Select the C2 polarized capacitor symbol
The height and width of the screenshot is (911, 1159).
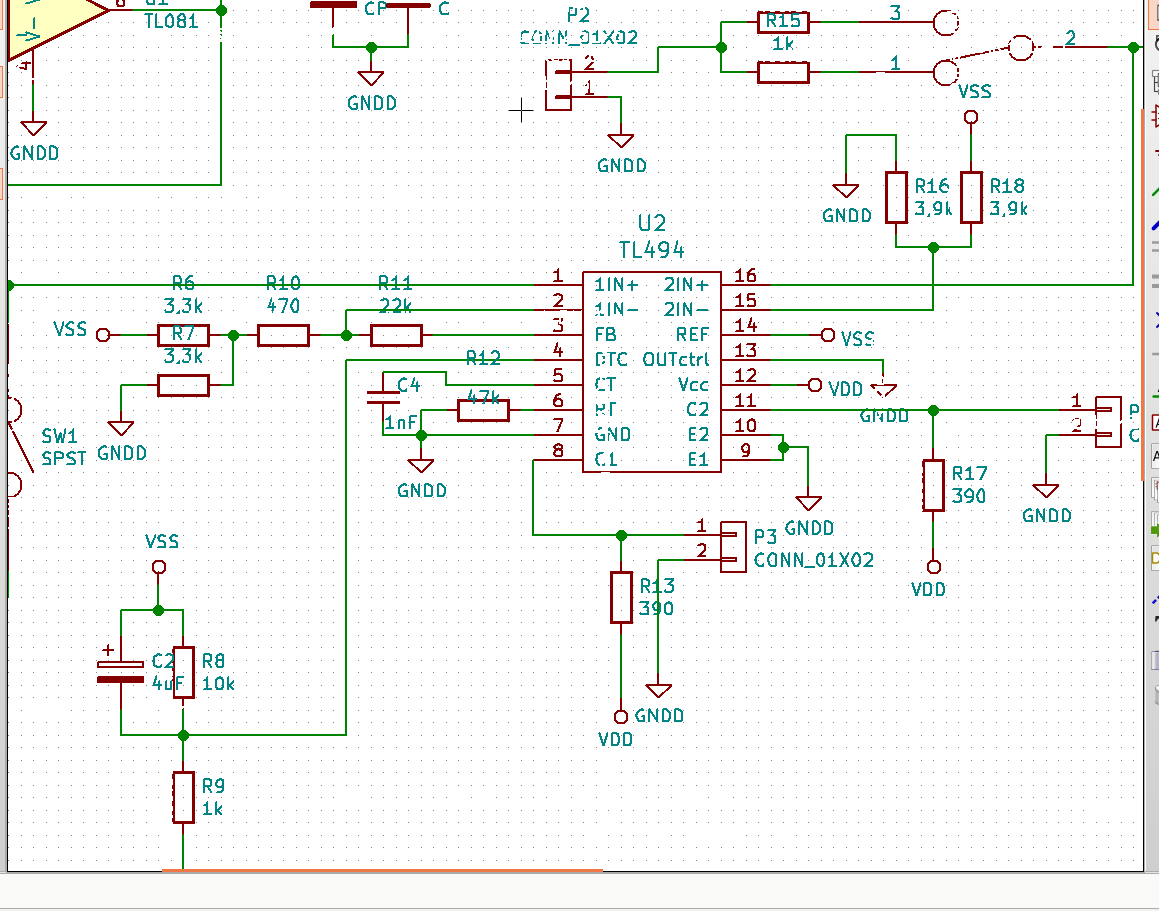pos(120,671)
